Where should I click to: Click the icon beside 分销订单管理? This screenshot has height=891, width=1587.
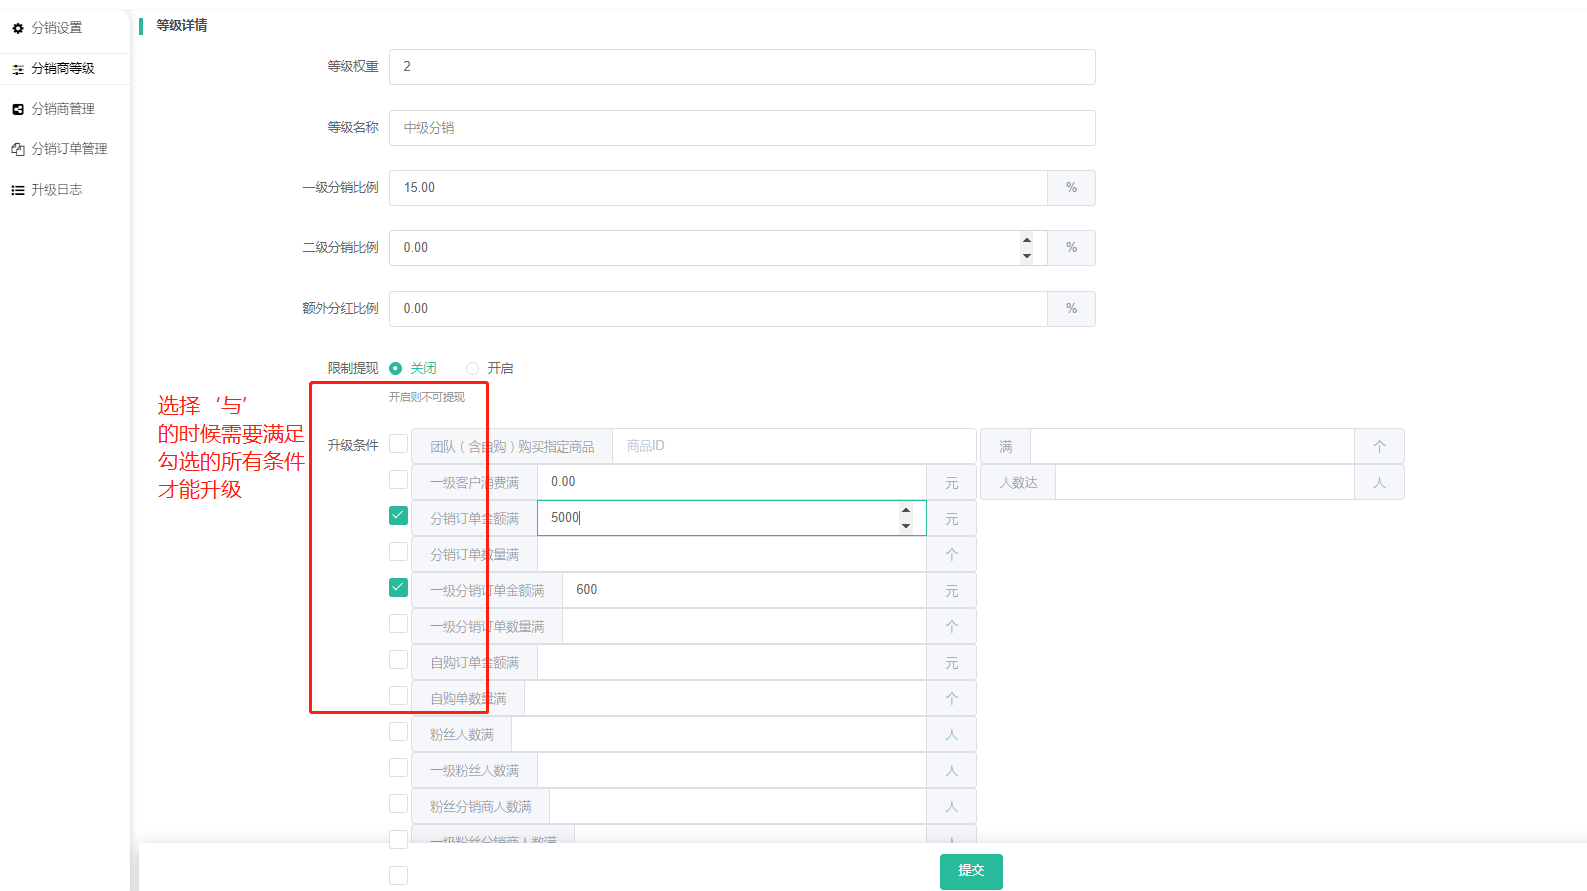click(x=18, y=149)
